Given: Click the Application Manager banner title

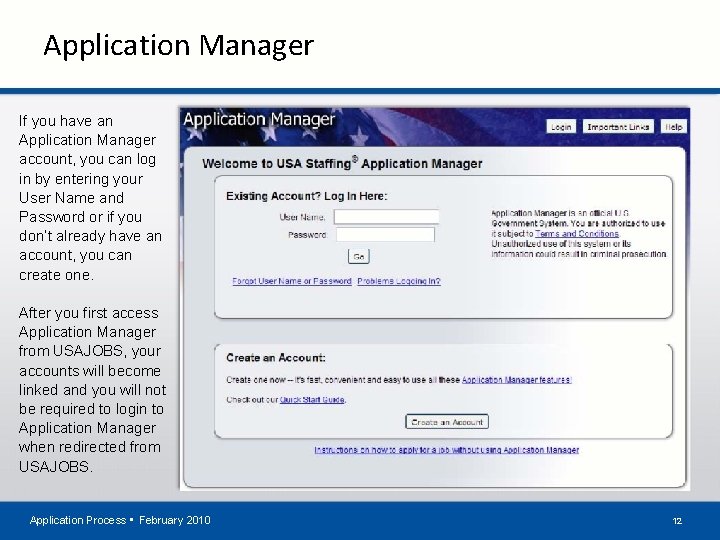Looking at the screenshot, I should click(x=259, y=119).
